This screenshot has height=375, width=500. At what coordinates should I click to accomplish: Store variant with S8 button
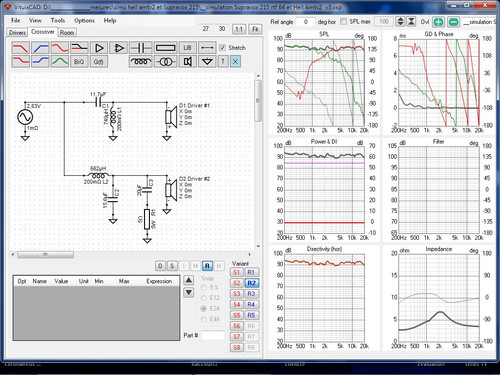coord(237,347)
